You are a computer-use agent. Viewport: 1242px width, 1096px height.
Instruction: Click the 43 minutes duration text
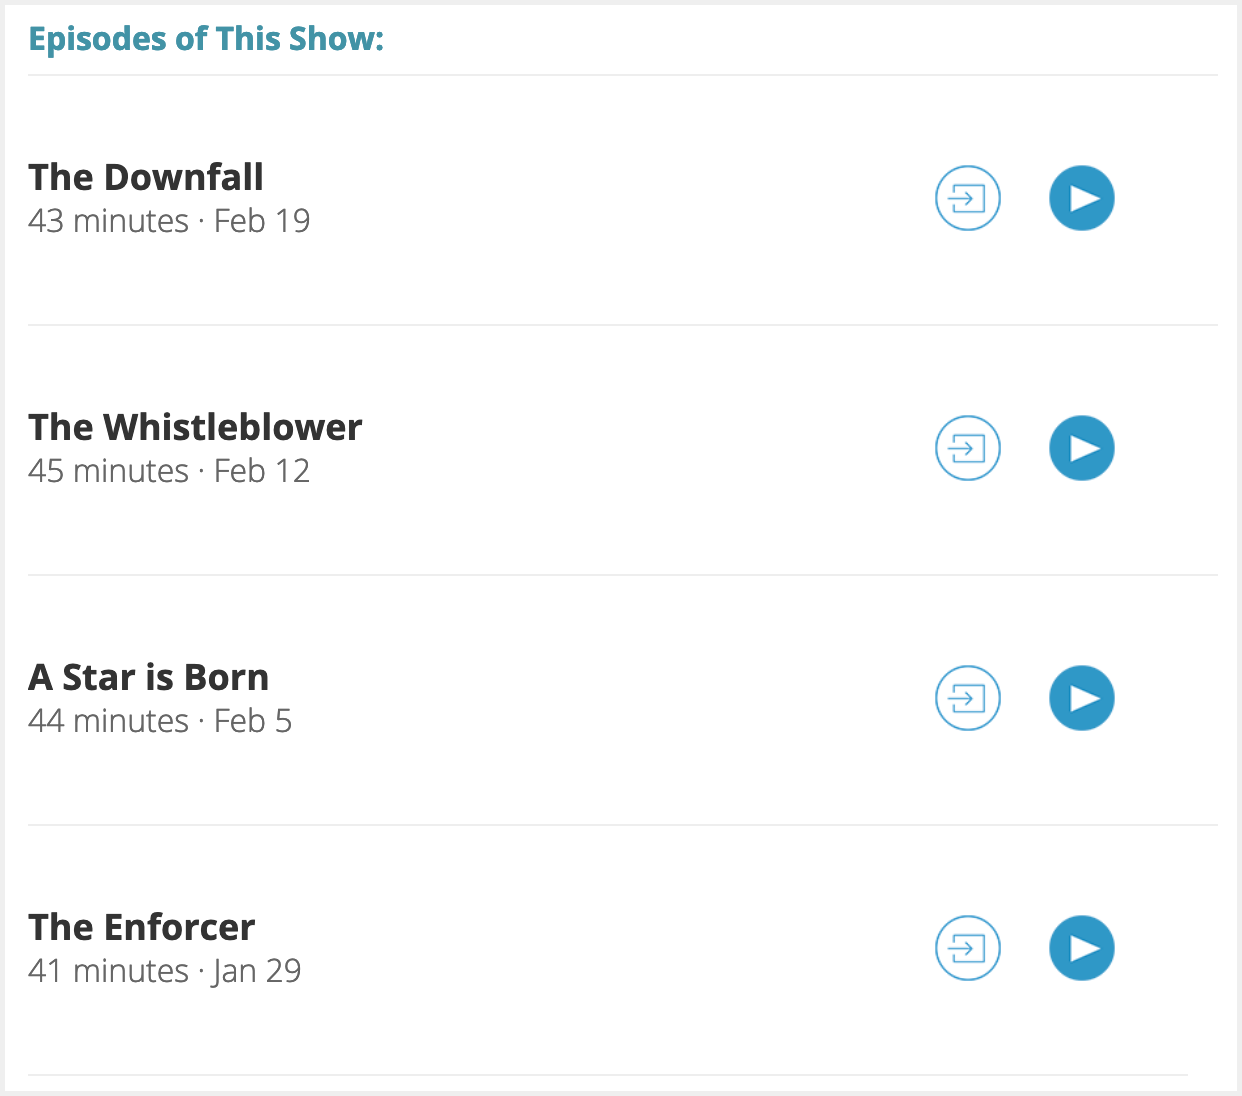click(108, 221)
